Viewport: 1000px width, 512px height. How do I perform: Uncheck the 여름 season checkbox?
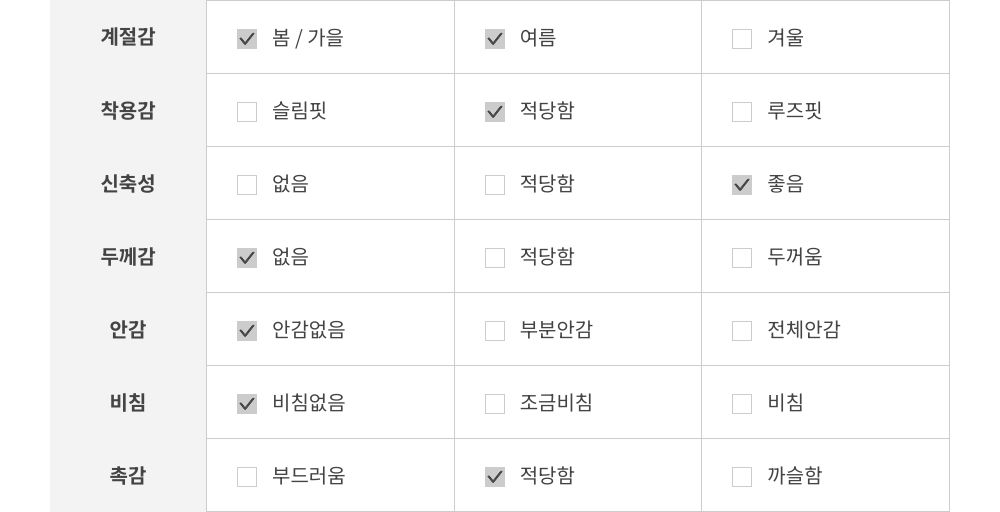click(x=495, y=39)
